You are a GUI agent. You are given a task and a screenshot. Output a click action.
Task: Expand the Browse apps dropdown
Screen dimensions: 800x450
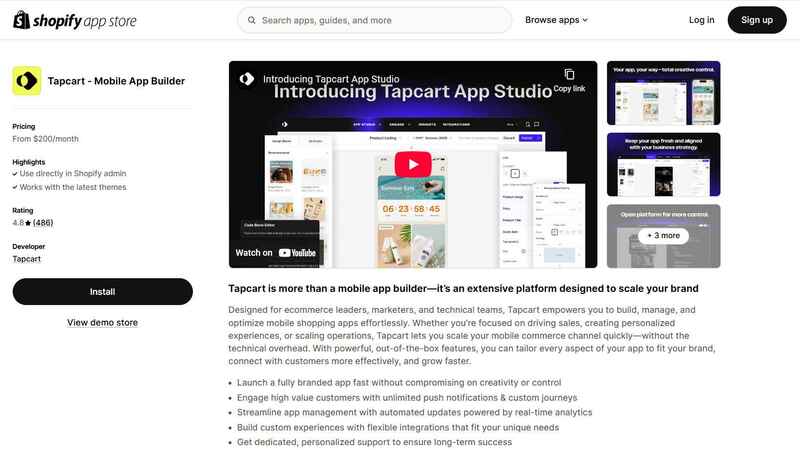point(556,20)
